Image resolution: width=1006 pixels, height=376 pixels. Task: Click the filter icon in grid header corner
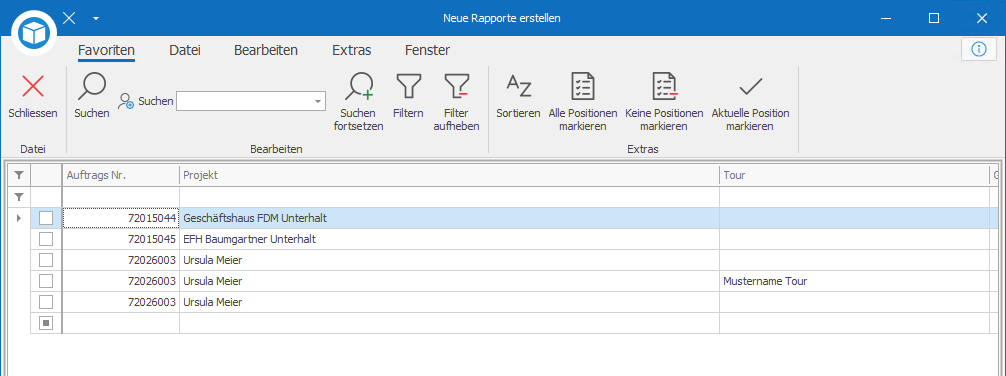click(x=19, y=175)
